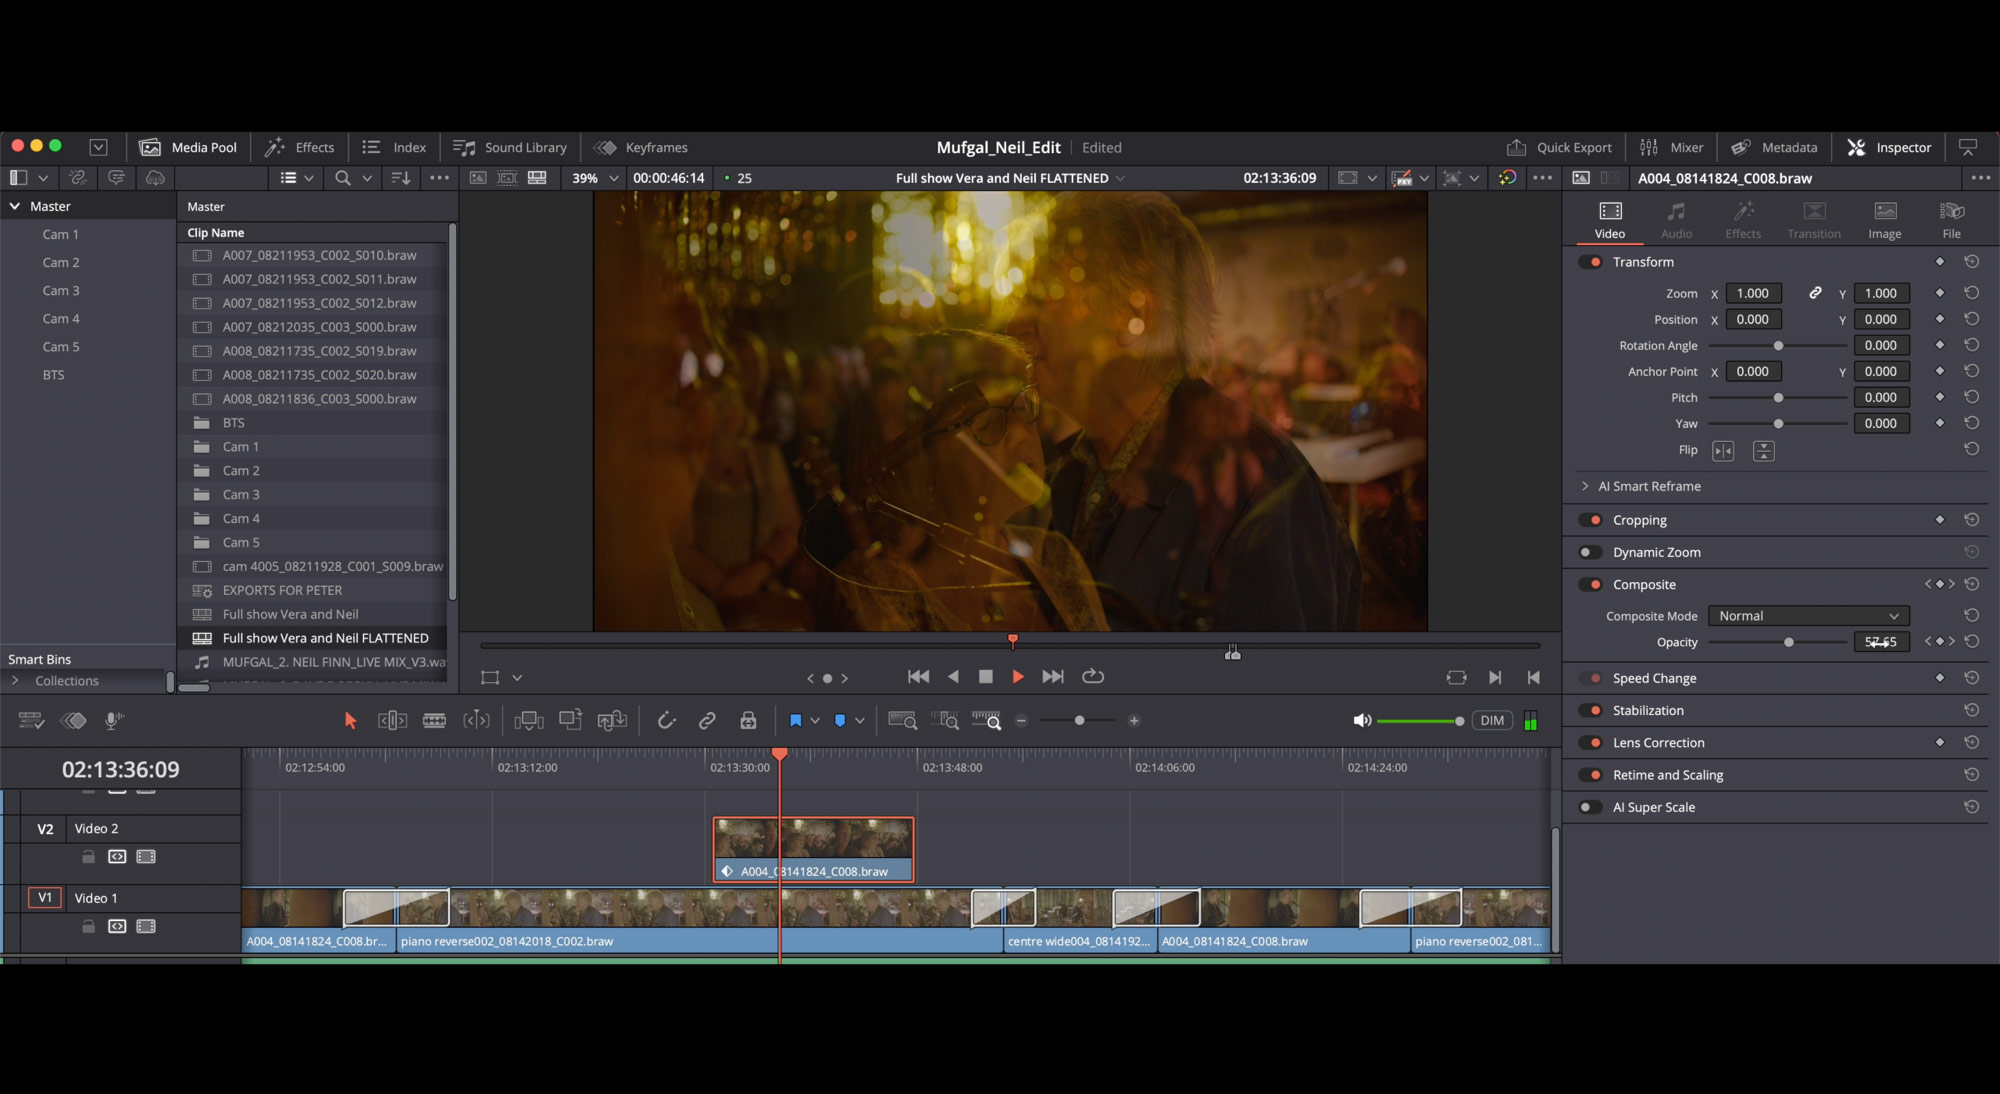The height and width of the screenshot is (1094, 2000).
Task: Open the Composite Mode dropdown
Action: (1808, 615)
